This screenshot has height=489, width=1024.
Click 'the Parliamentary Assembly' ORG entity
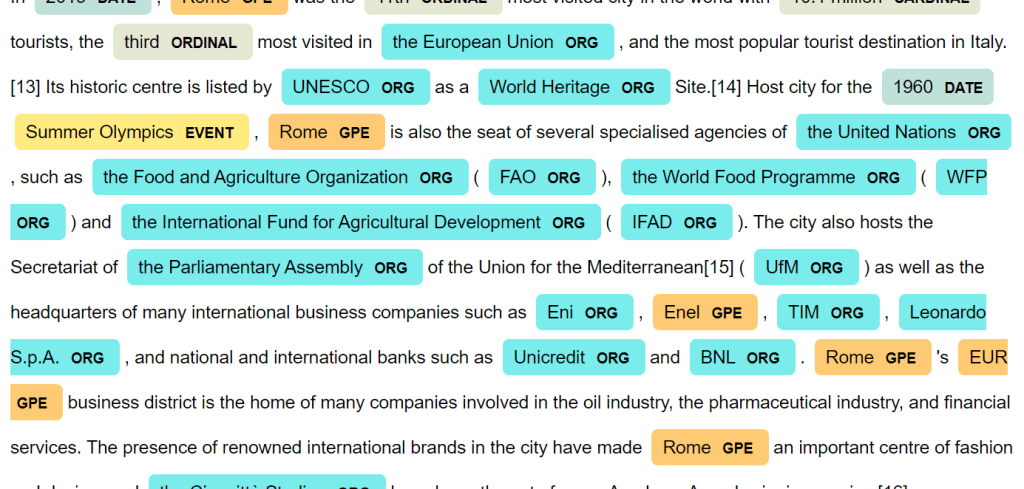point(274,267)
